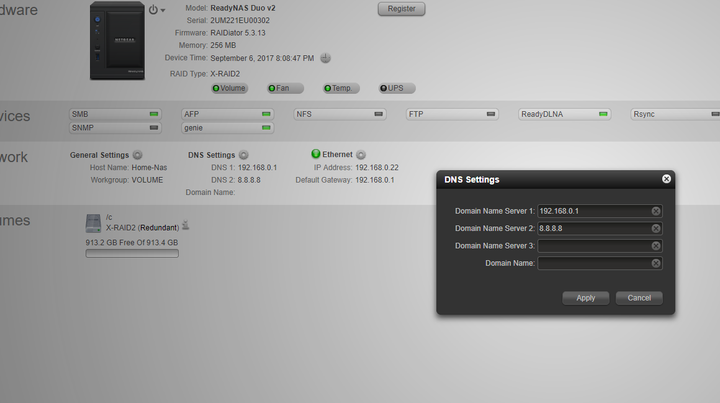Click the RAID Type X-RAID2 value
Viewport: 720px width, 403px height.
(x=225, y=74)
